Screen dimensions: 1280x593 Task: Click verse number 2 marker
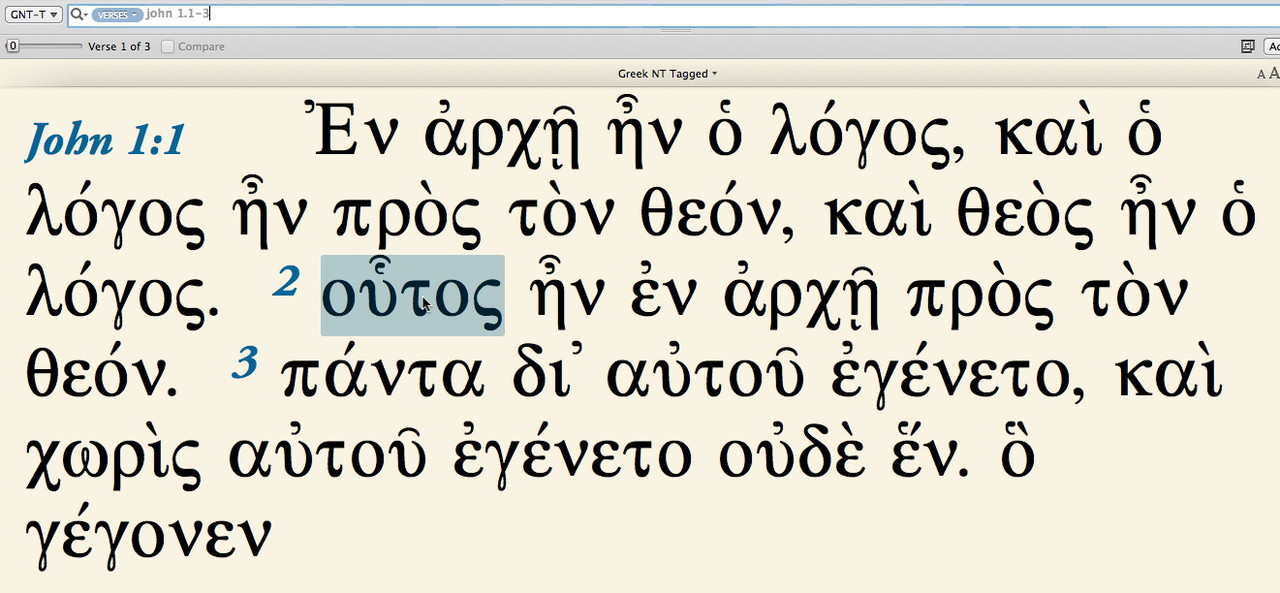286,284
